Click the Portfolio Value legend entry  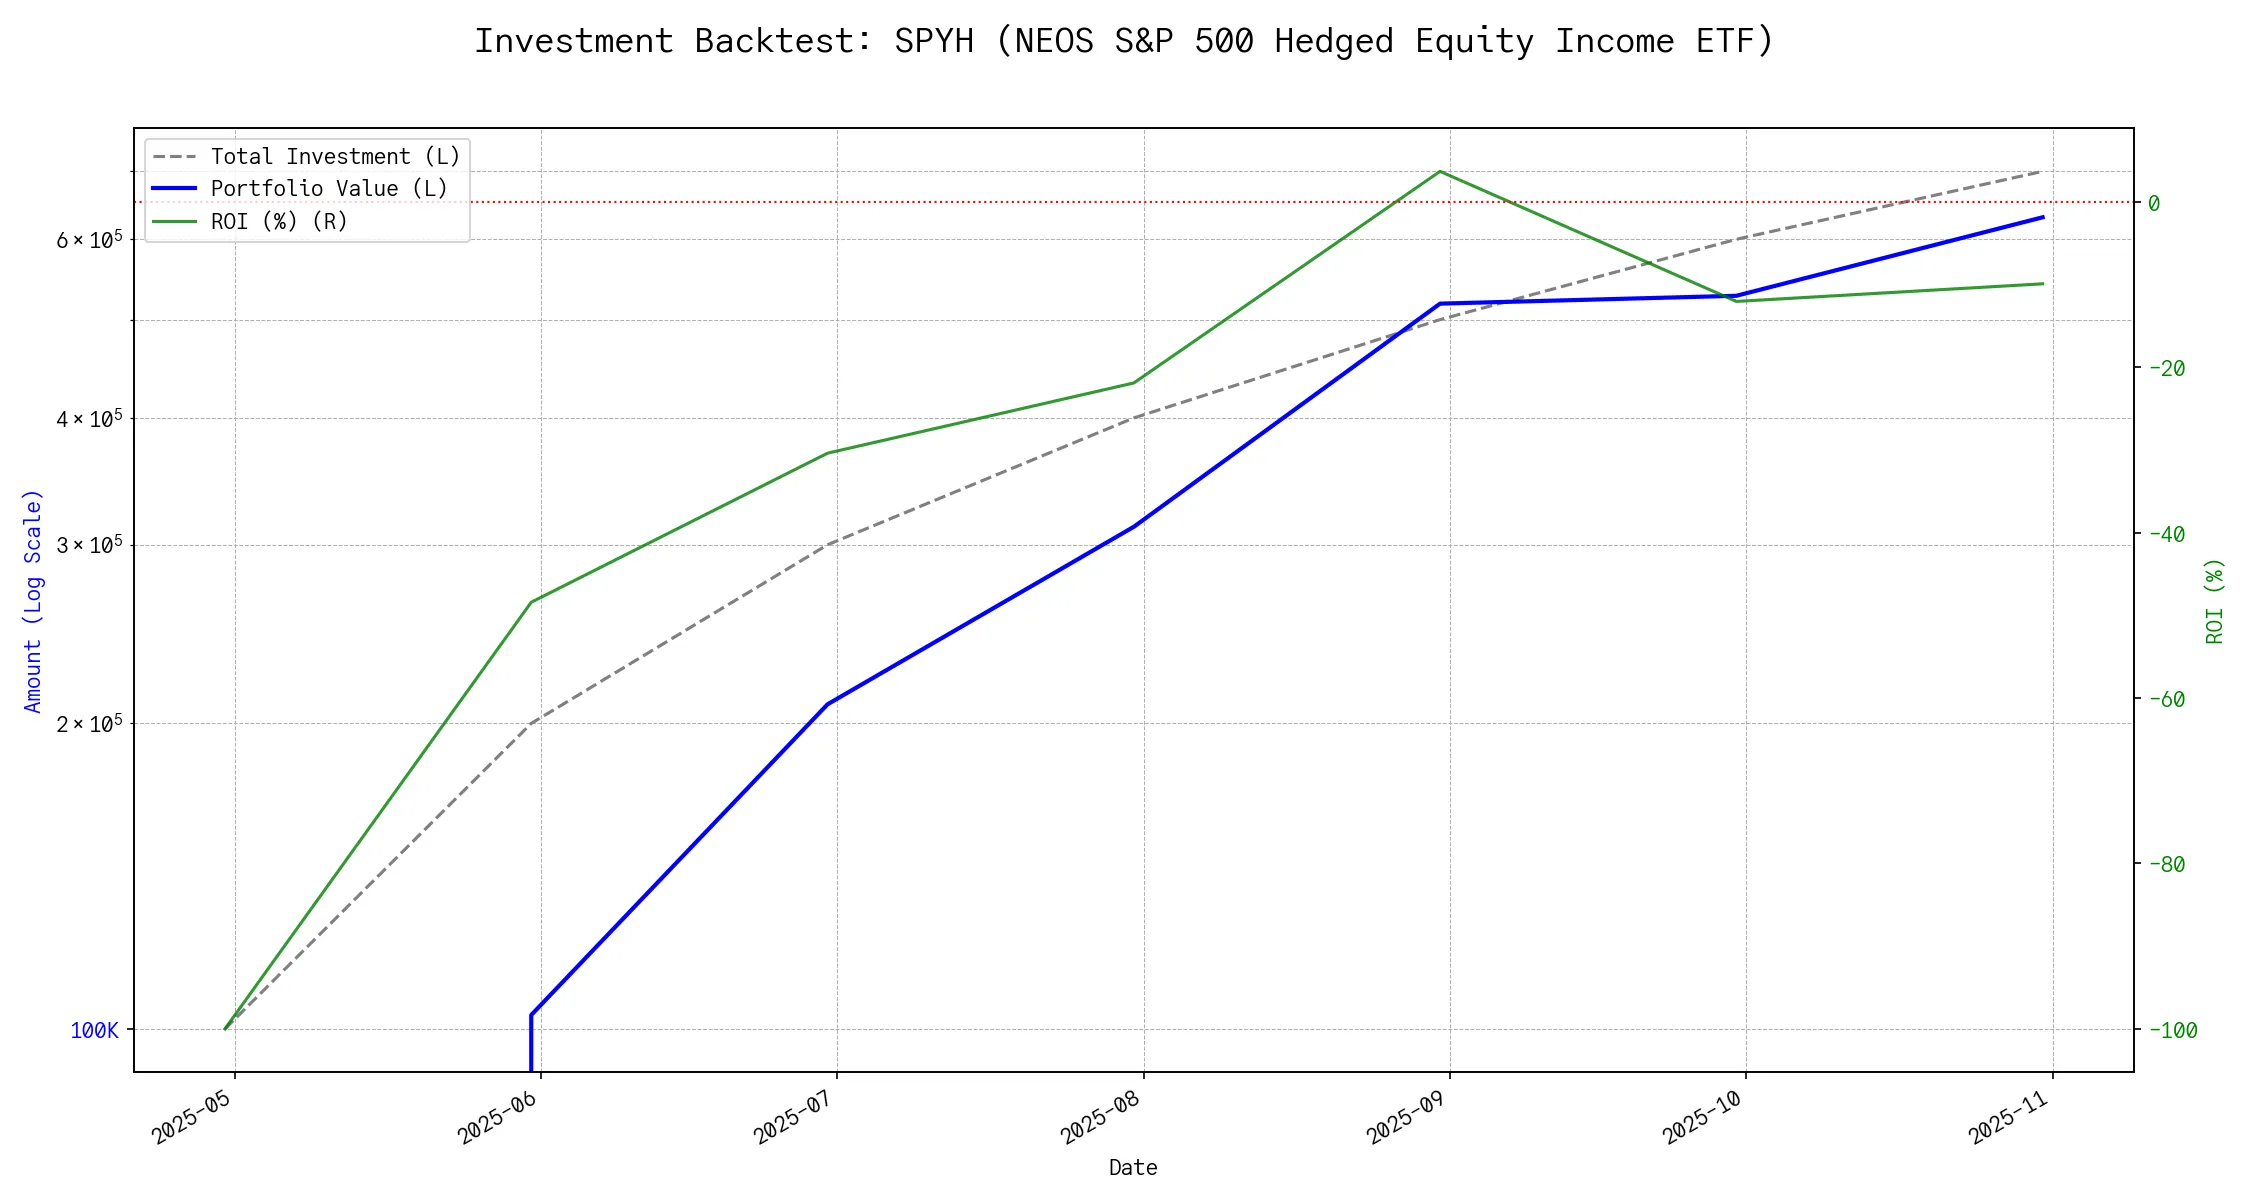tap(329, 189)
